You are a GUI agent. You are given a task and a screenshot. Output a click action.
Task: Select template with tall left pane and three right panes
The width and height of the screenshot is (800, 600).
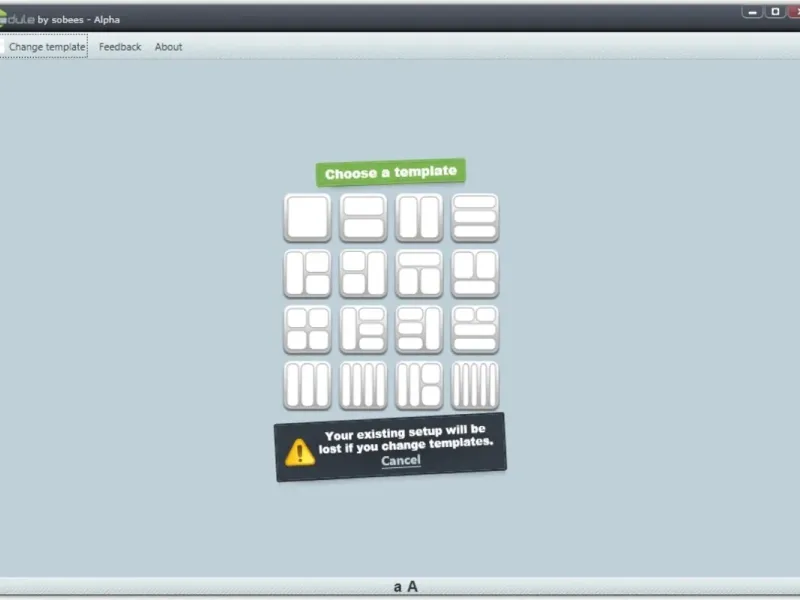pyautogui.click(x=363, y=330)
